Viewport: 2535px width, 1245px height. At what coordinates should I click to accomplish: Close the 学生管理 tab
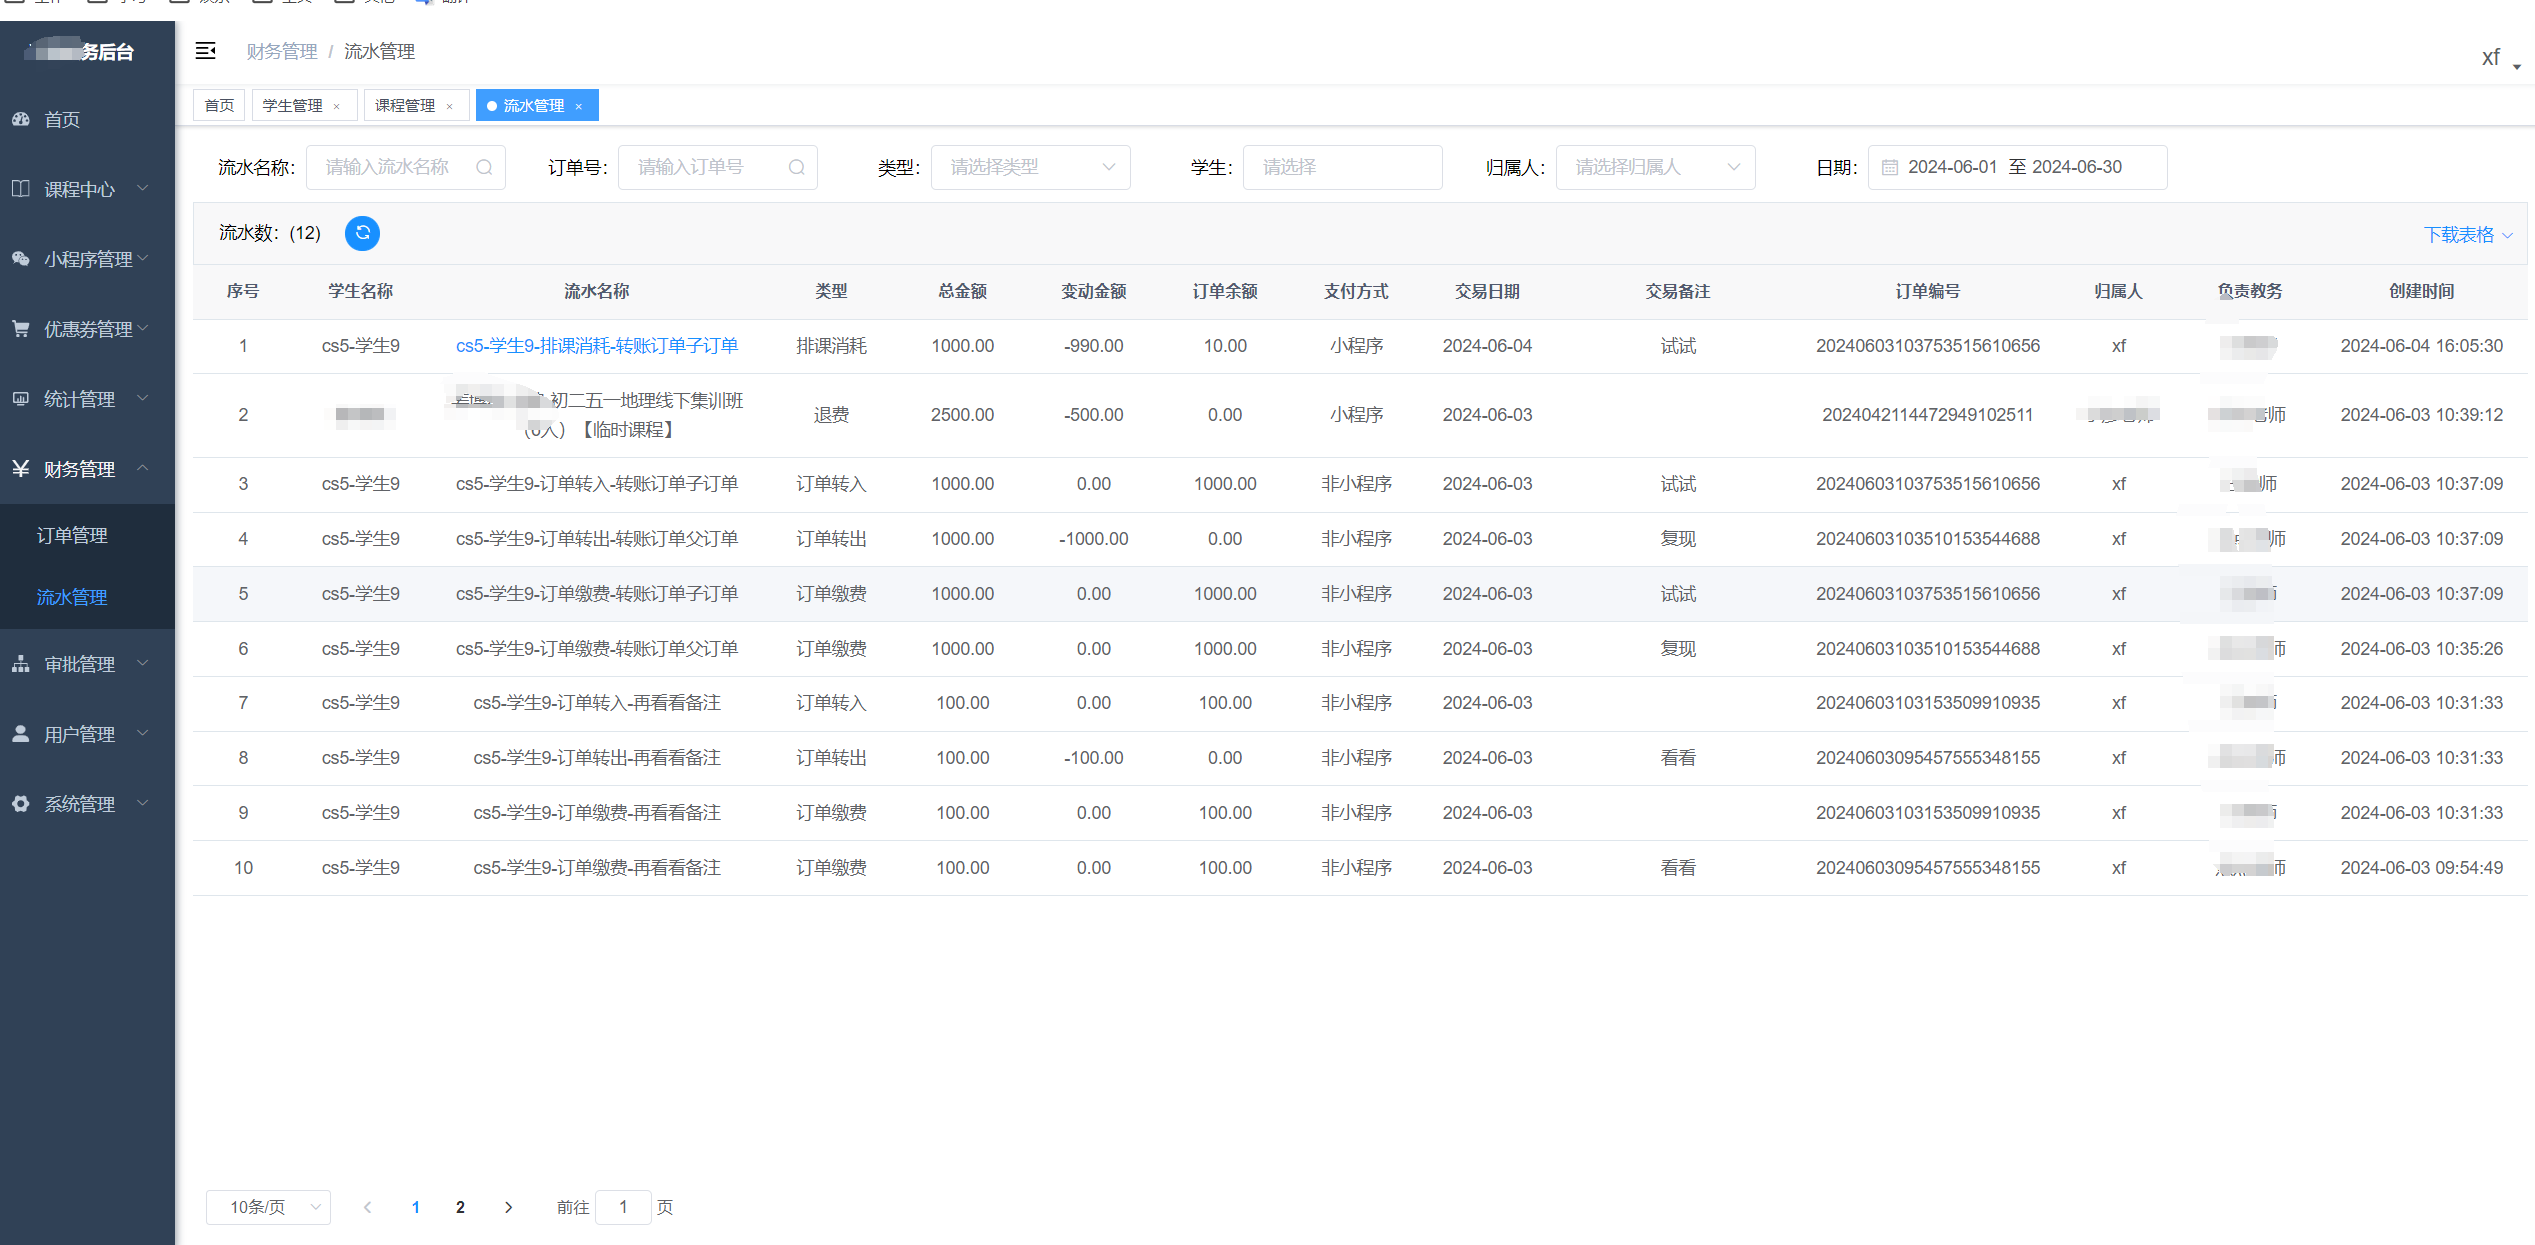tap(337, 106)
